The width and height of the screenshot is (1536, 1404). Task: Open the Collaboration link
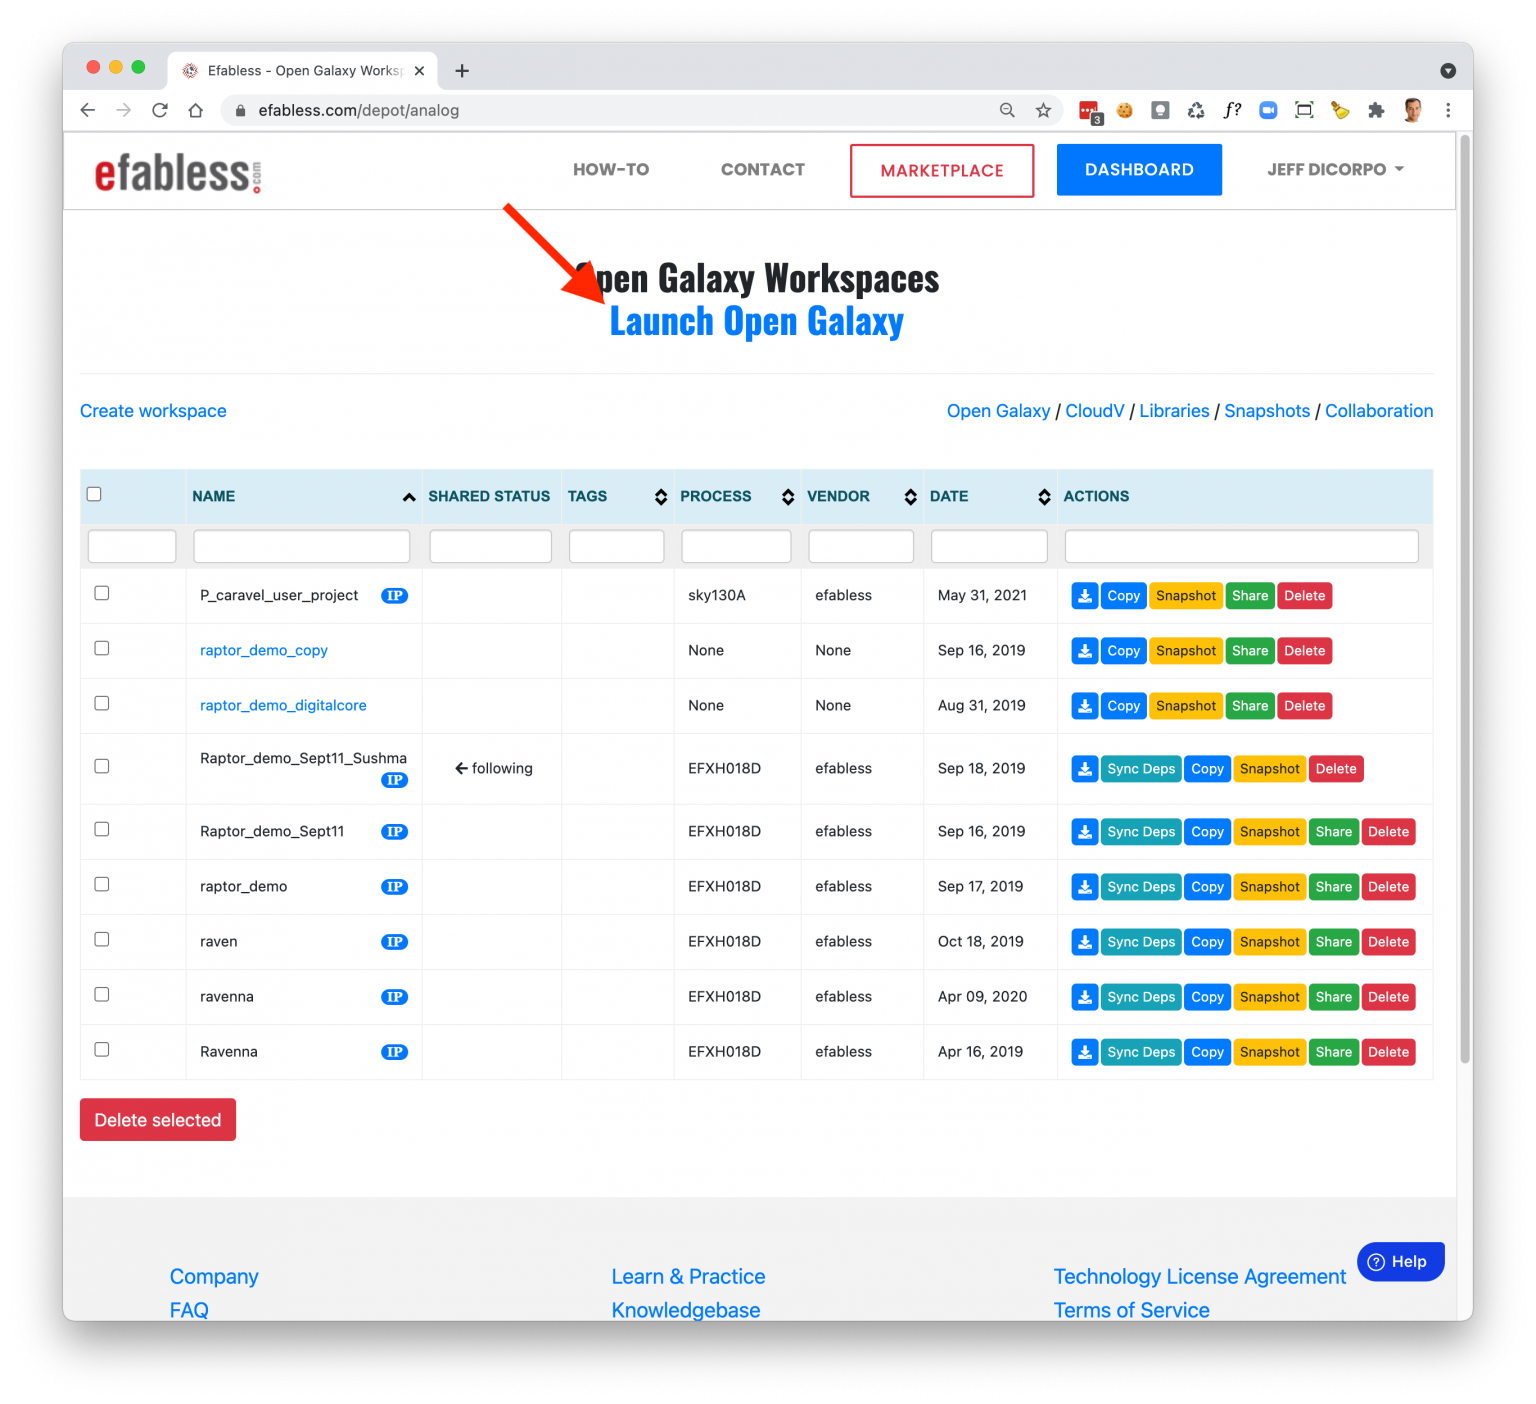point(1379,411)
